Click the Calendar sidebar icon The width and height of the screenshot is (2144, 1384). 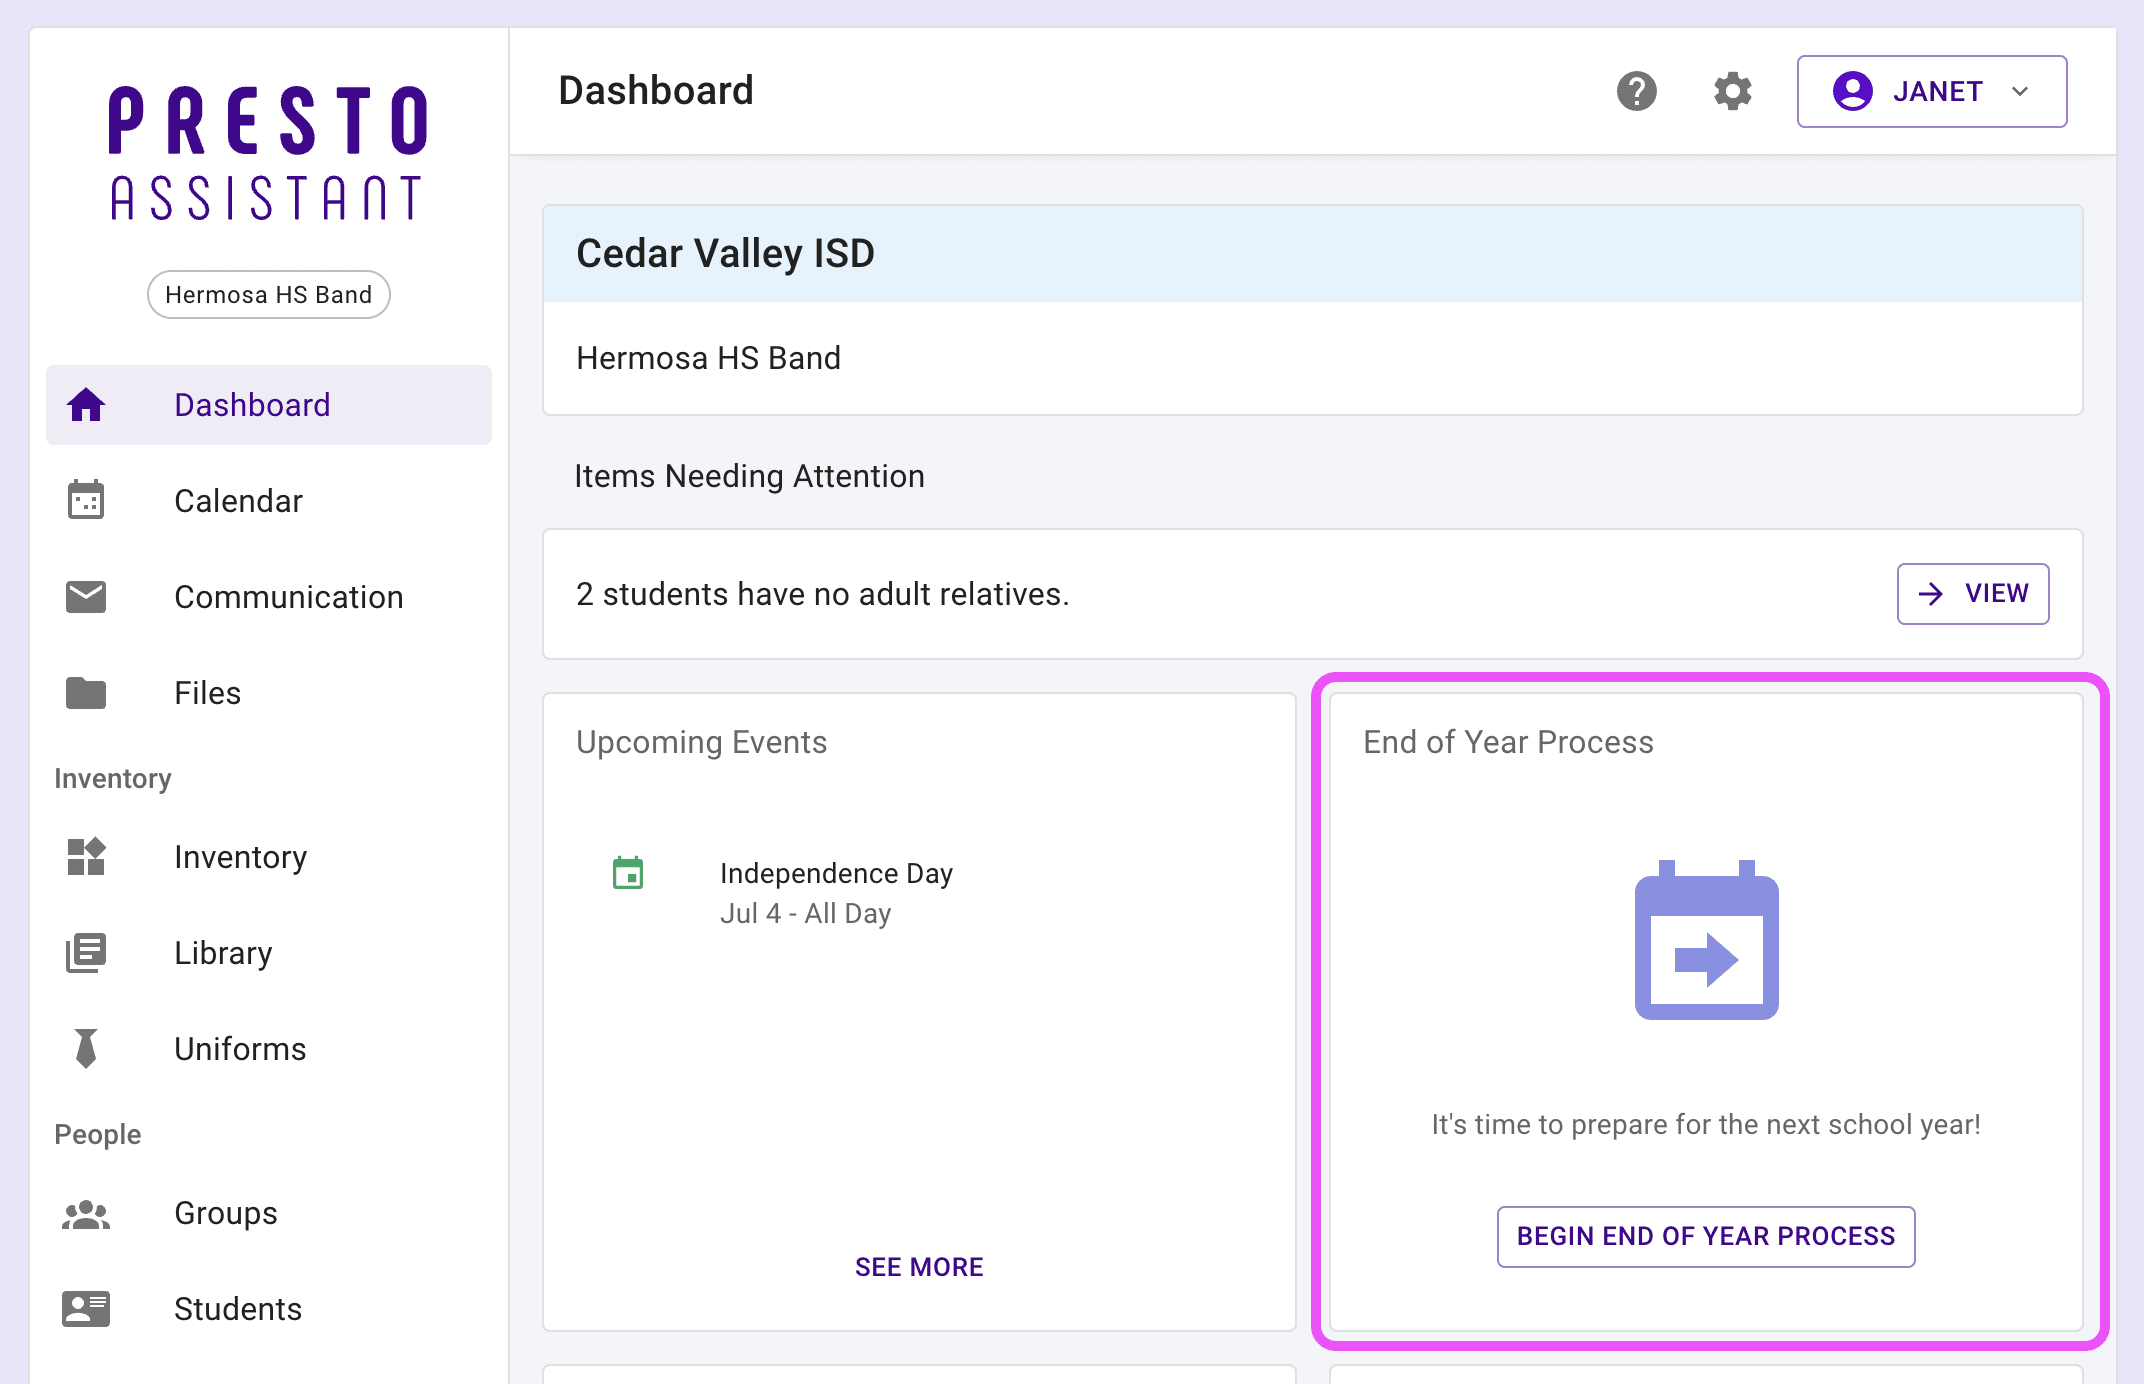click(86, 500)
